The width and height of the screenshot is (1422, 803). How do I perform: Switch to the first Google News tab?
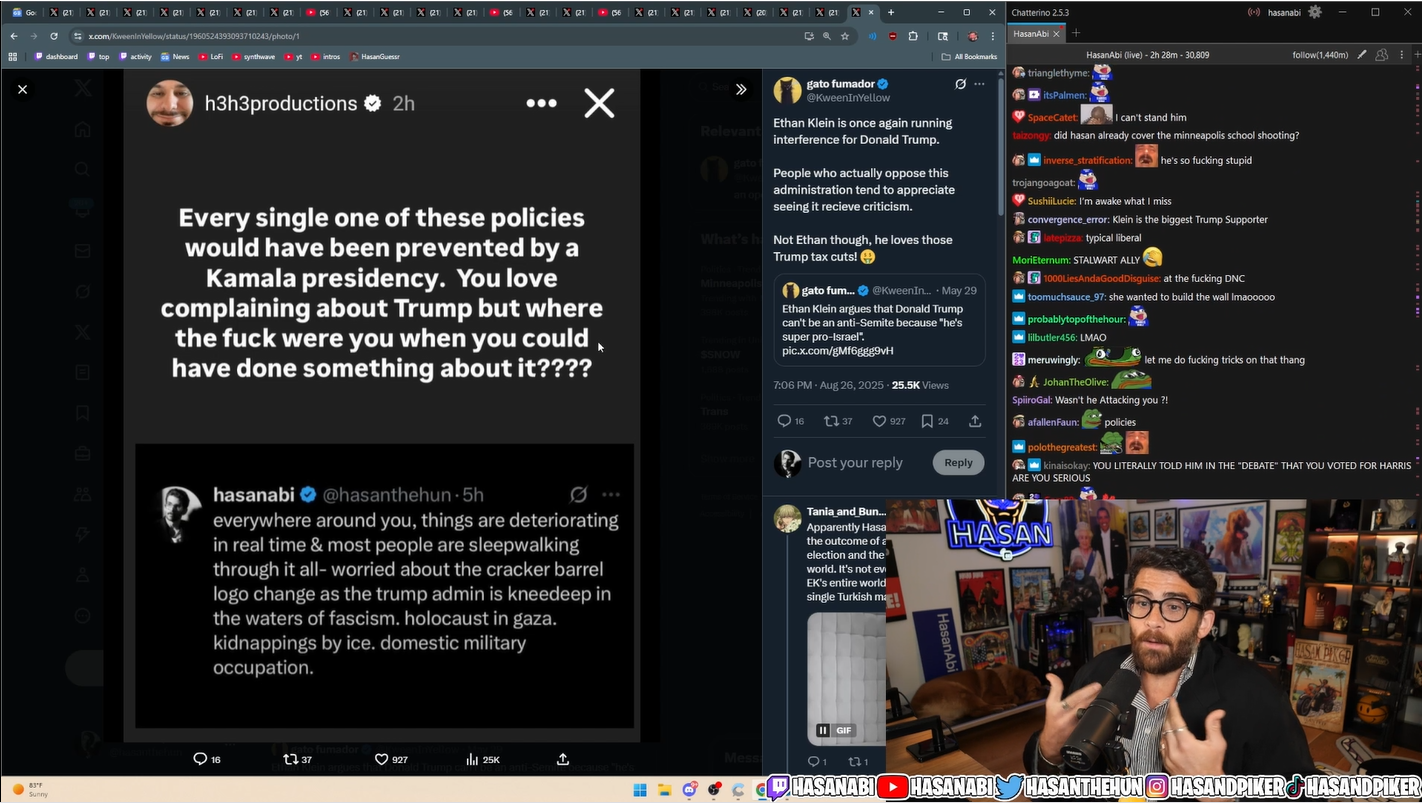[24, 12]
